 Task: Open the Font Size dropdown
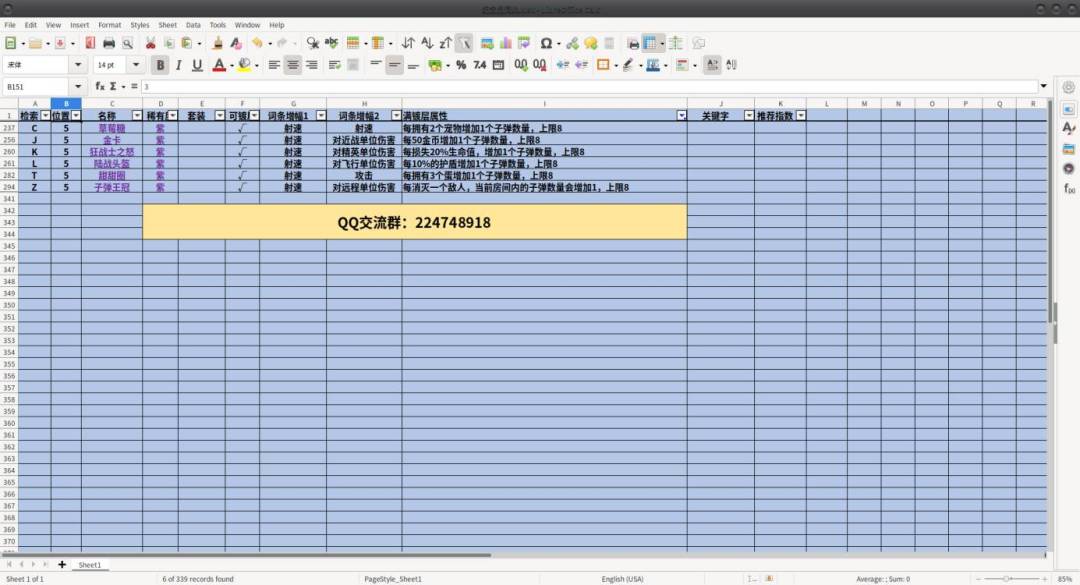[136, 65]
